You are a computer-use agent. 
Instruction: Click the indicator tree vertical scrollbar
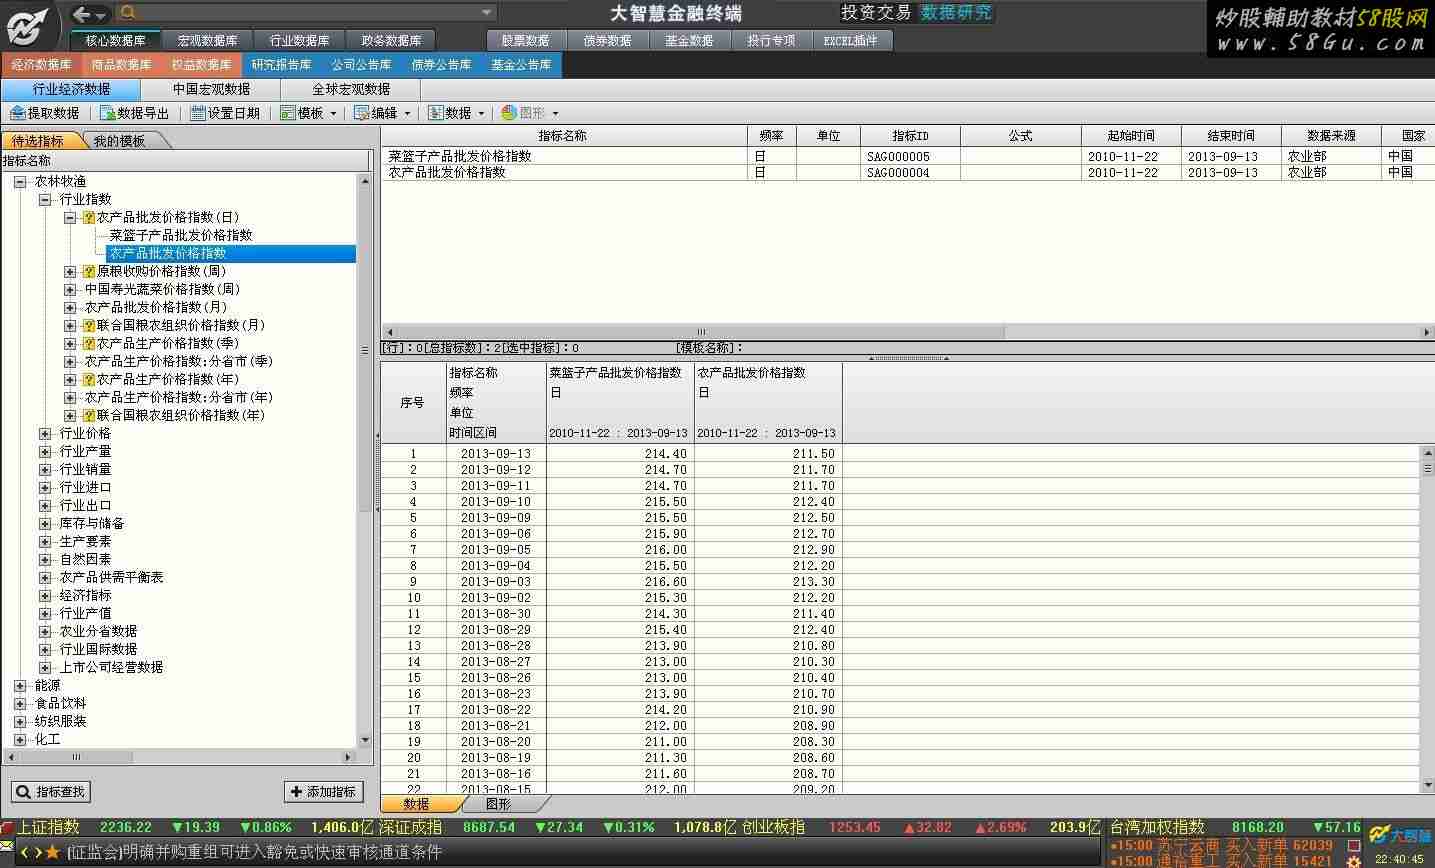click(x=365, y=459)
